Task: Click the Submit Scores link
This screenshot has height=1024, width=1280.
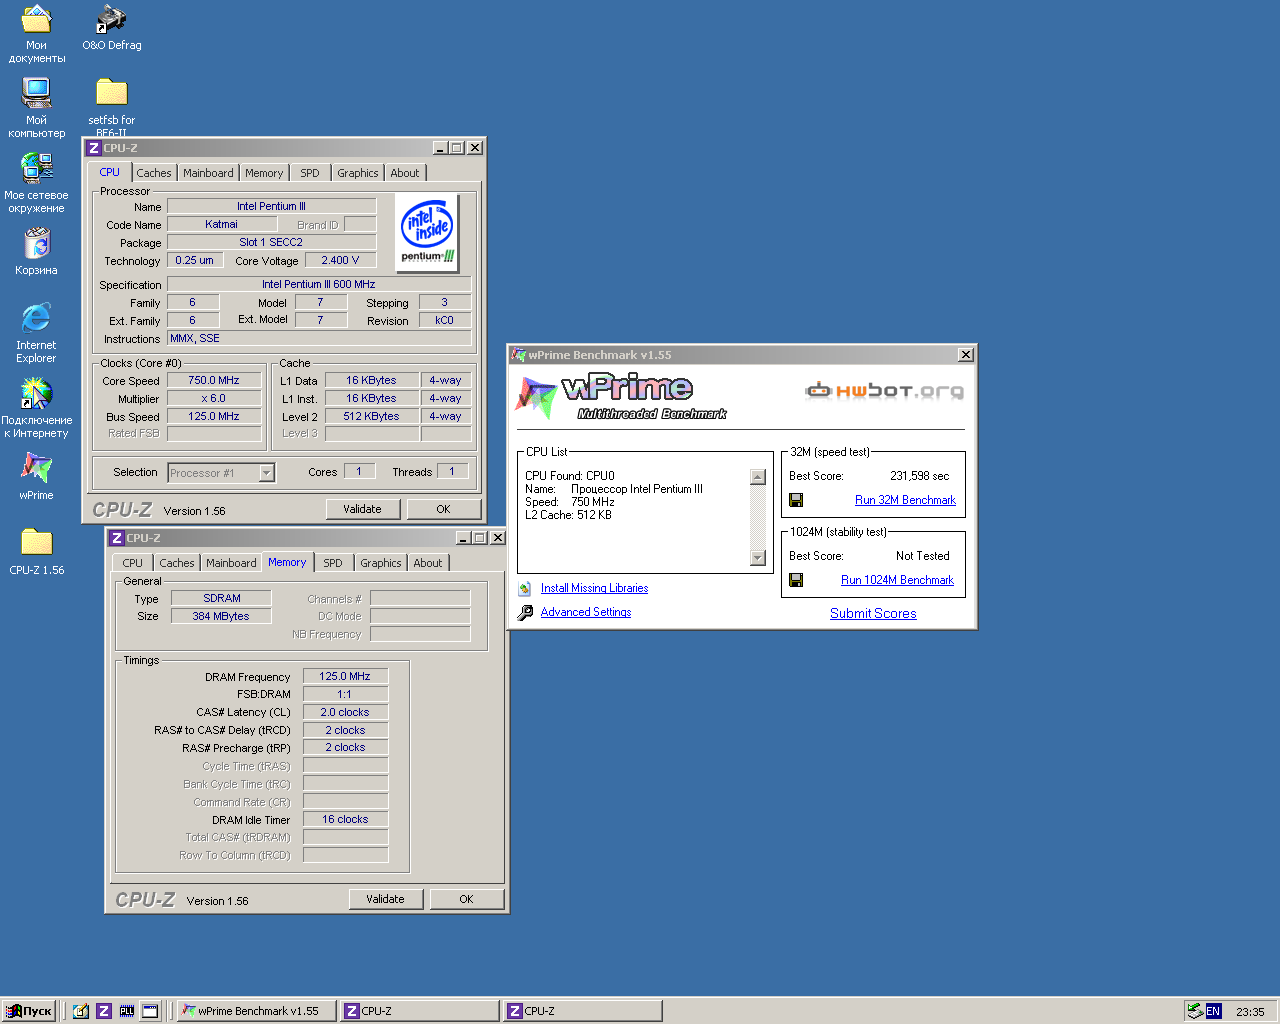Action: [873, 613]
